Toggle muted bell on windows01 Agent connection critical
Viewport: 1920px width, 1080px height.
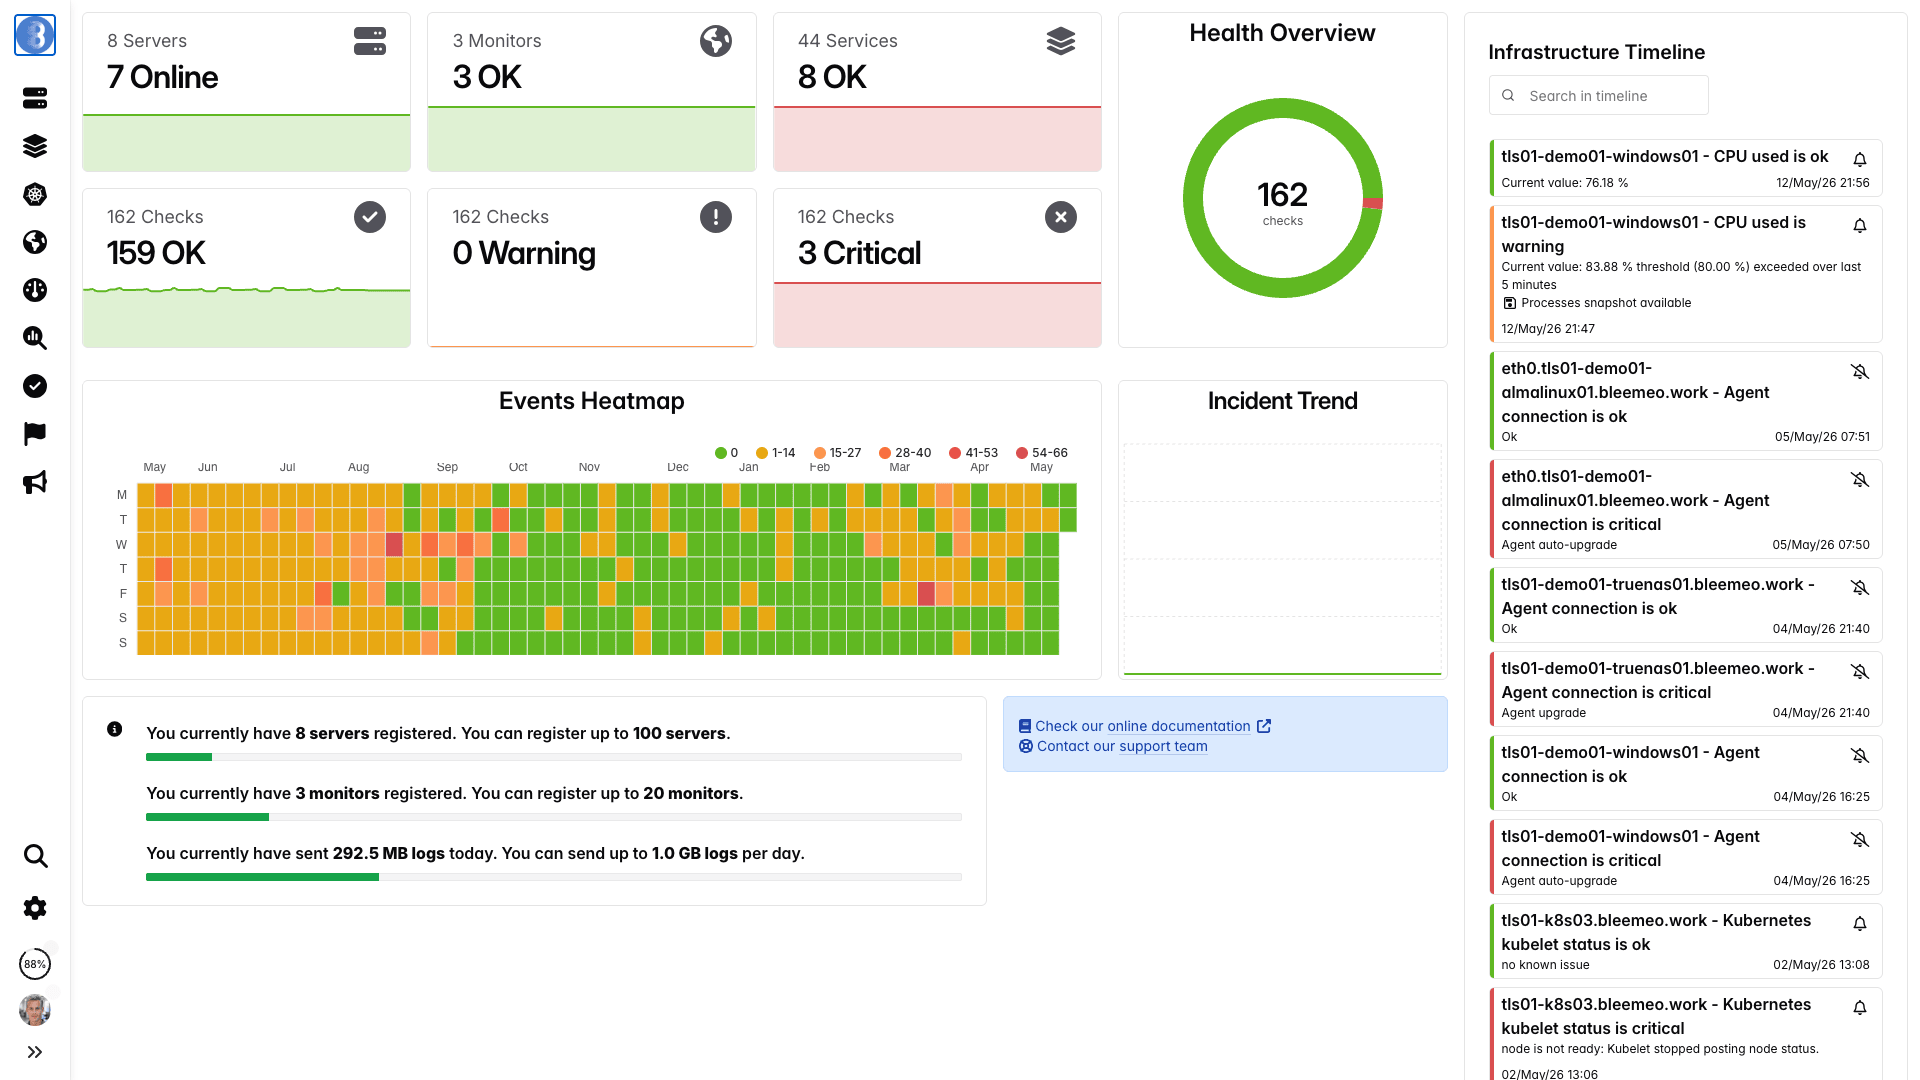point(1860,840)
